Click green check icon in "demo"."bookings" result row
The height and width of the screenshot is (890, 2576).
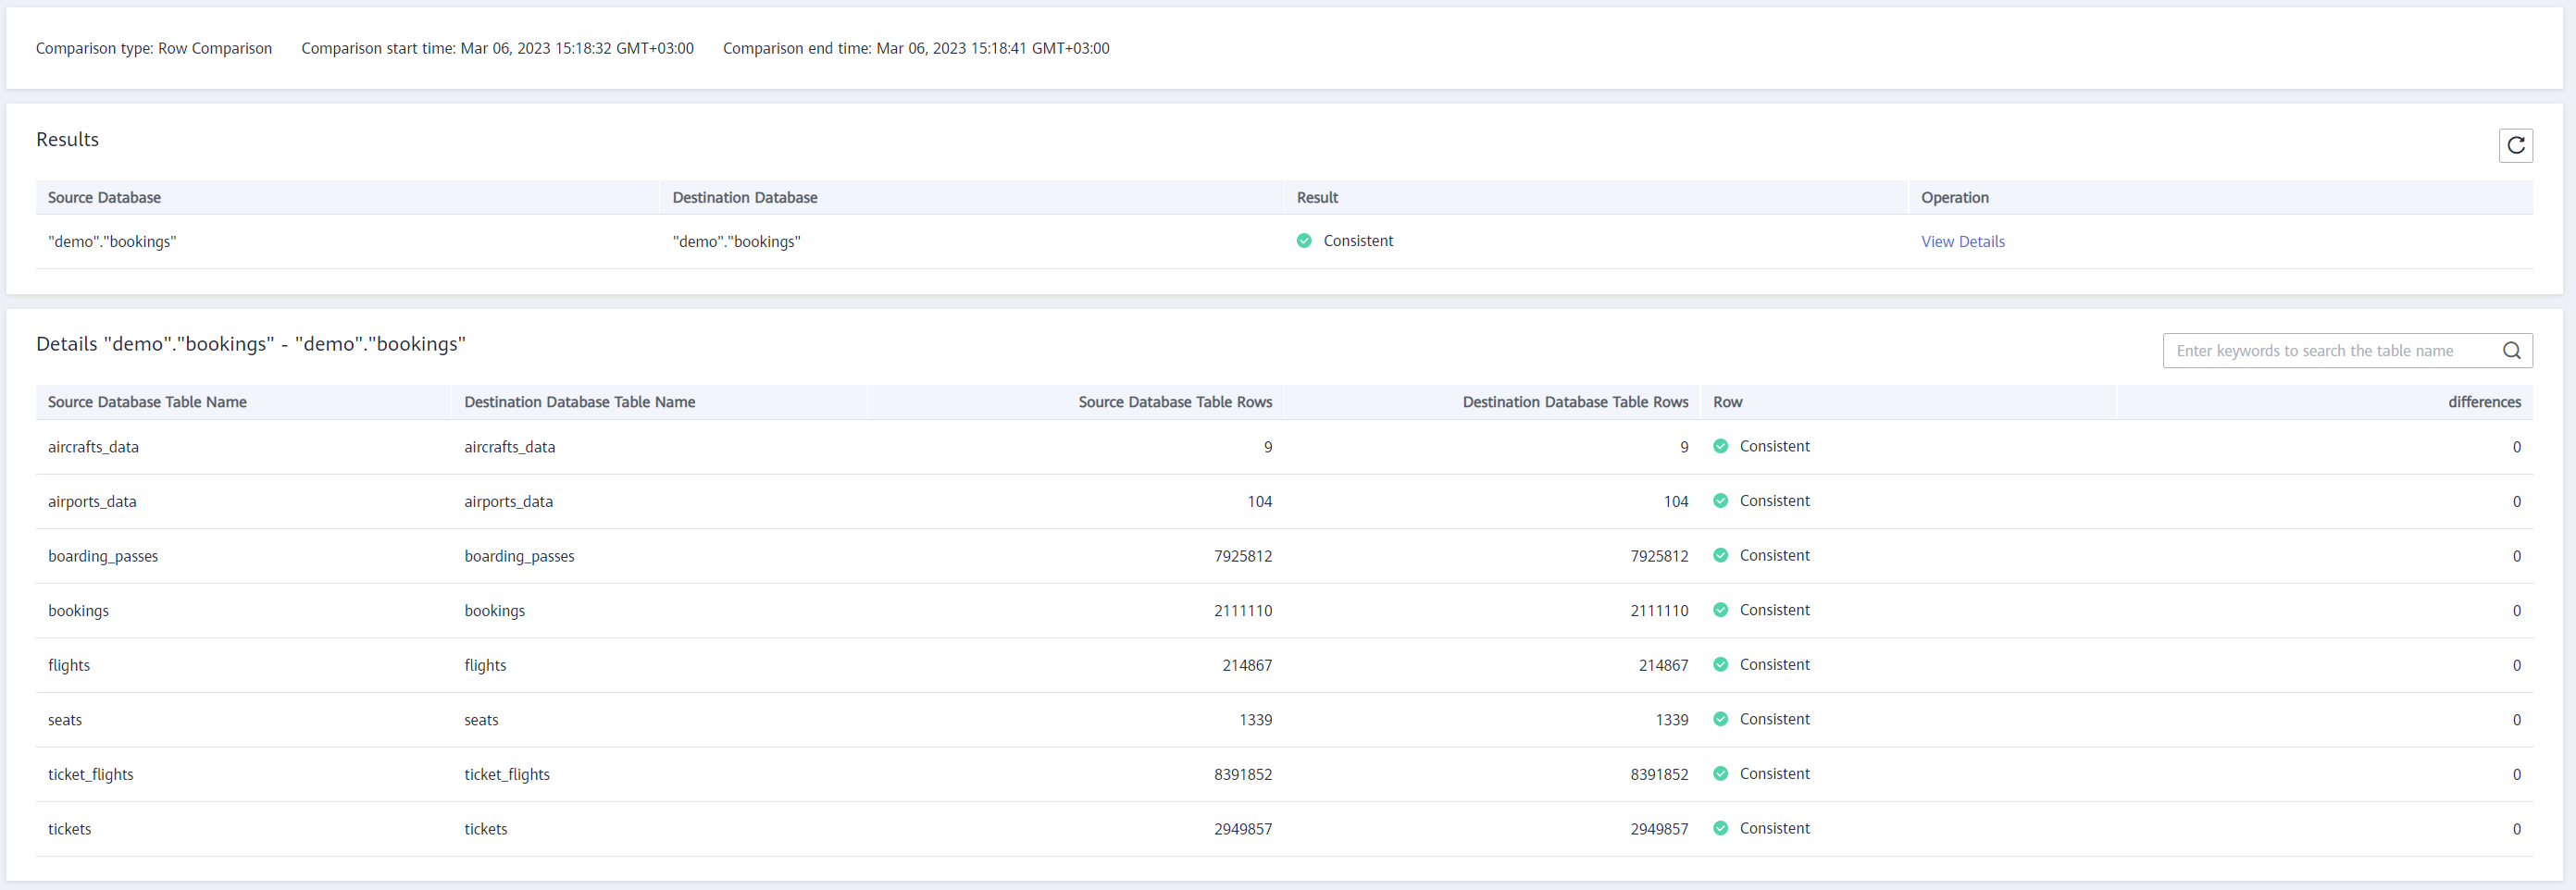pos(1304,241)
